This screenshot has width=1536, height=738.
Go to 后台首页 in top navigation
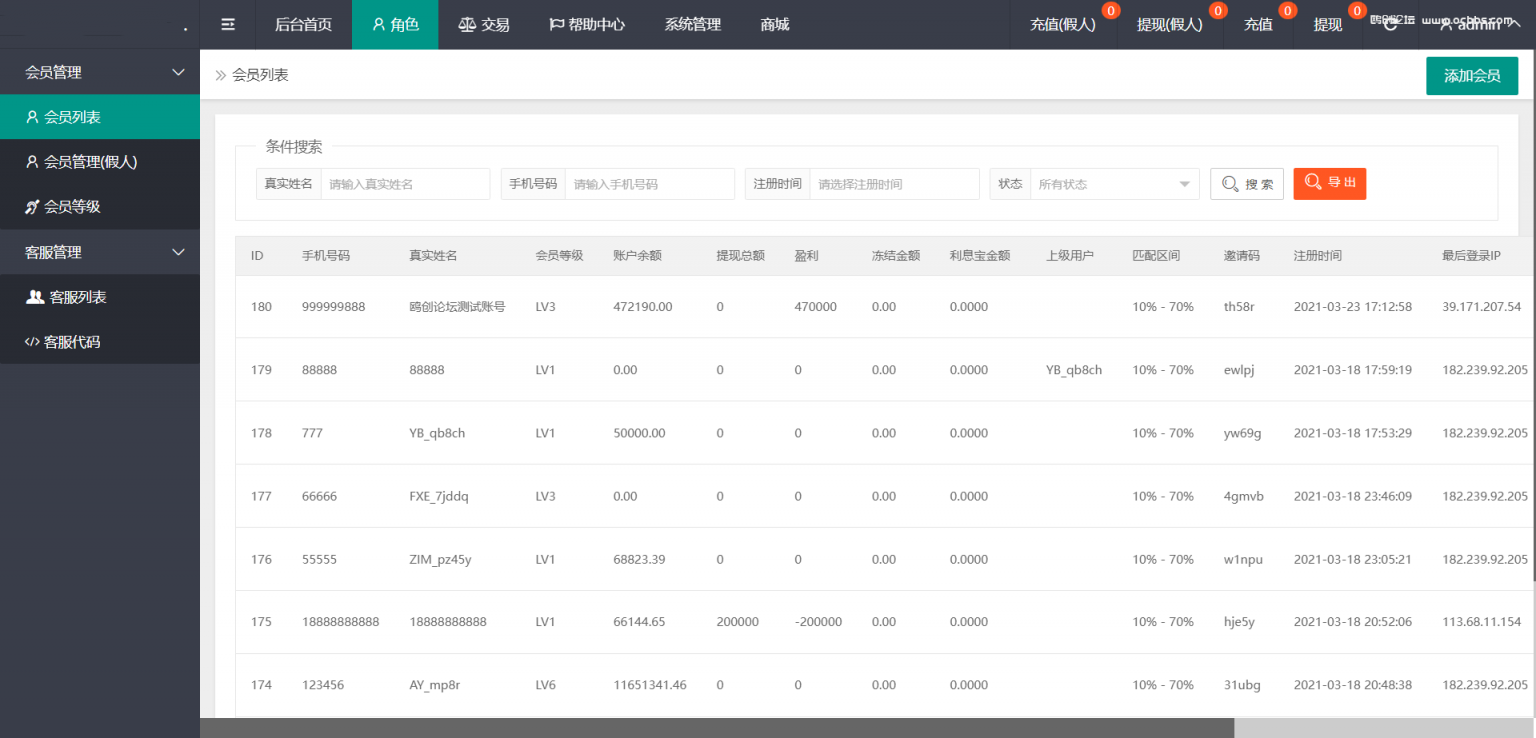[x=303, y=25]
